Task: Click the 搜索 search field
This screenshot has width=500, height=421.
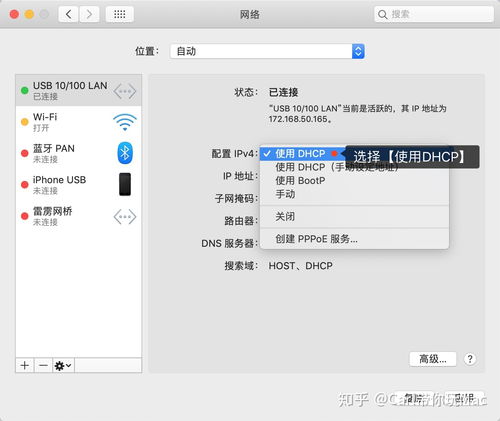Action: click(434, 14)
